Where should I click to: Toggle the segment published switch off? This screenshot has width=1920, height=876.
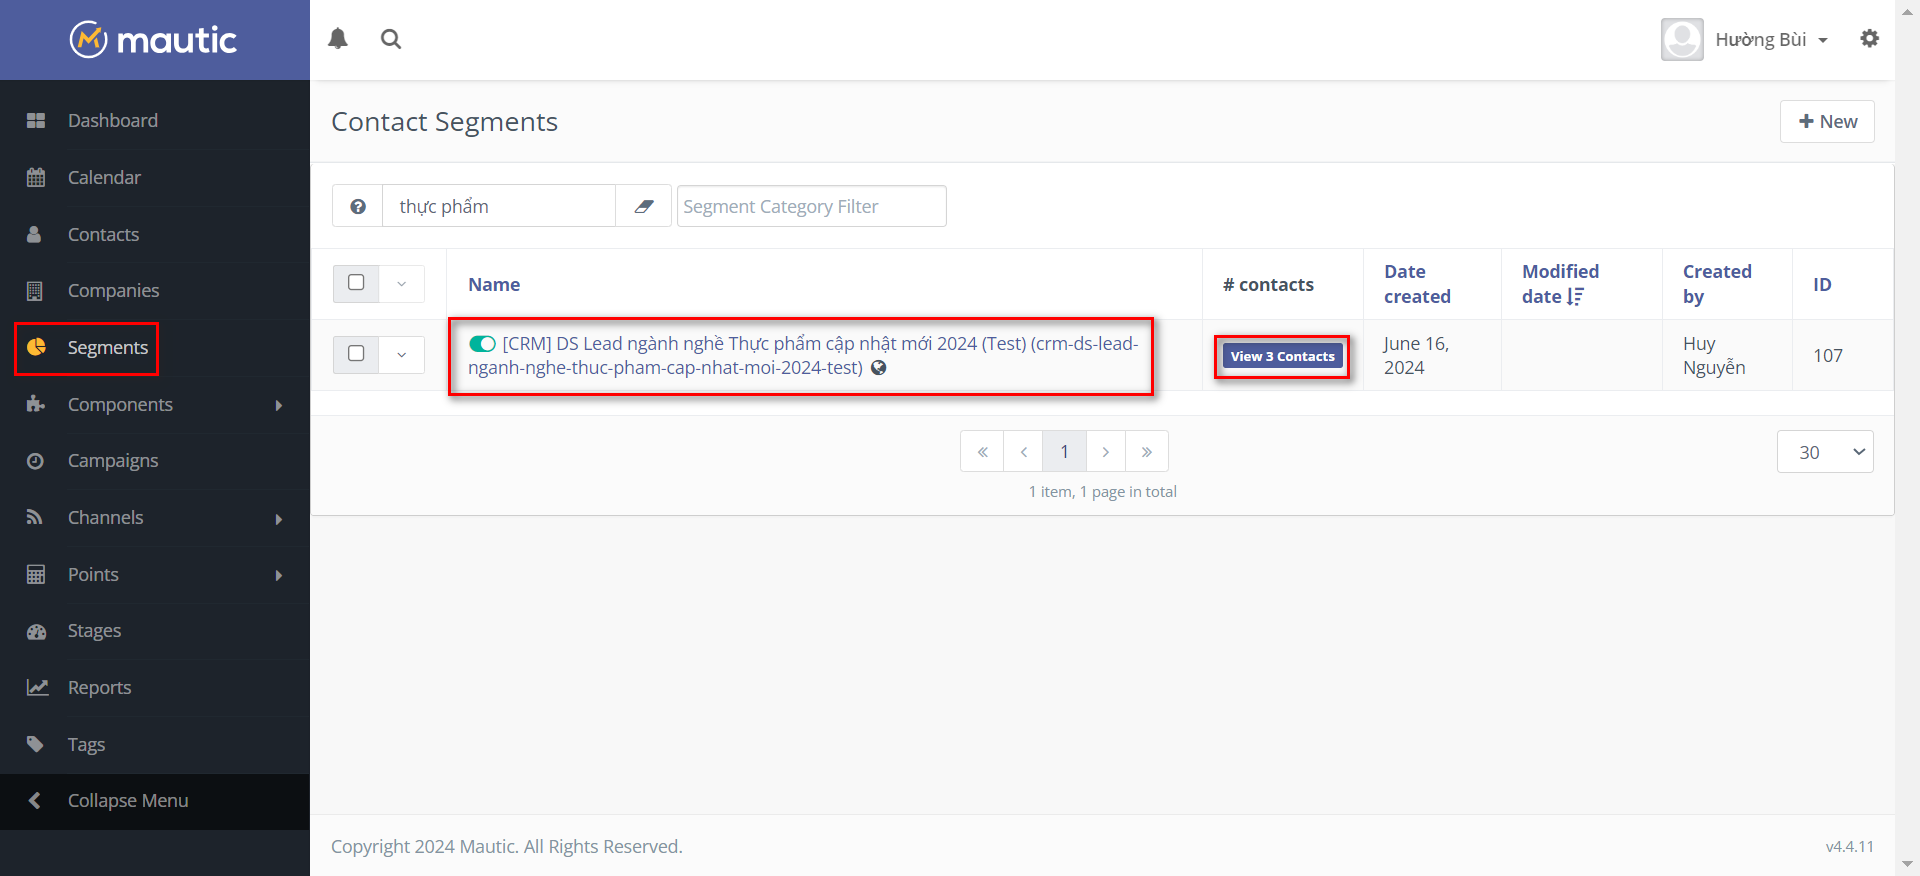click(482, 344)
